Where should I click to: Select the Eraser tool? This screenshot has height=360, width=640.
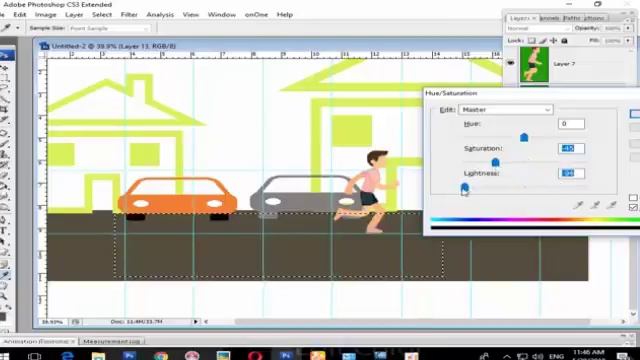[x=5, y=176]
